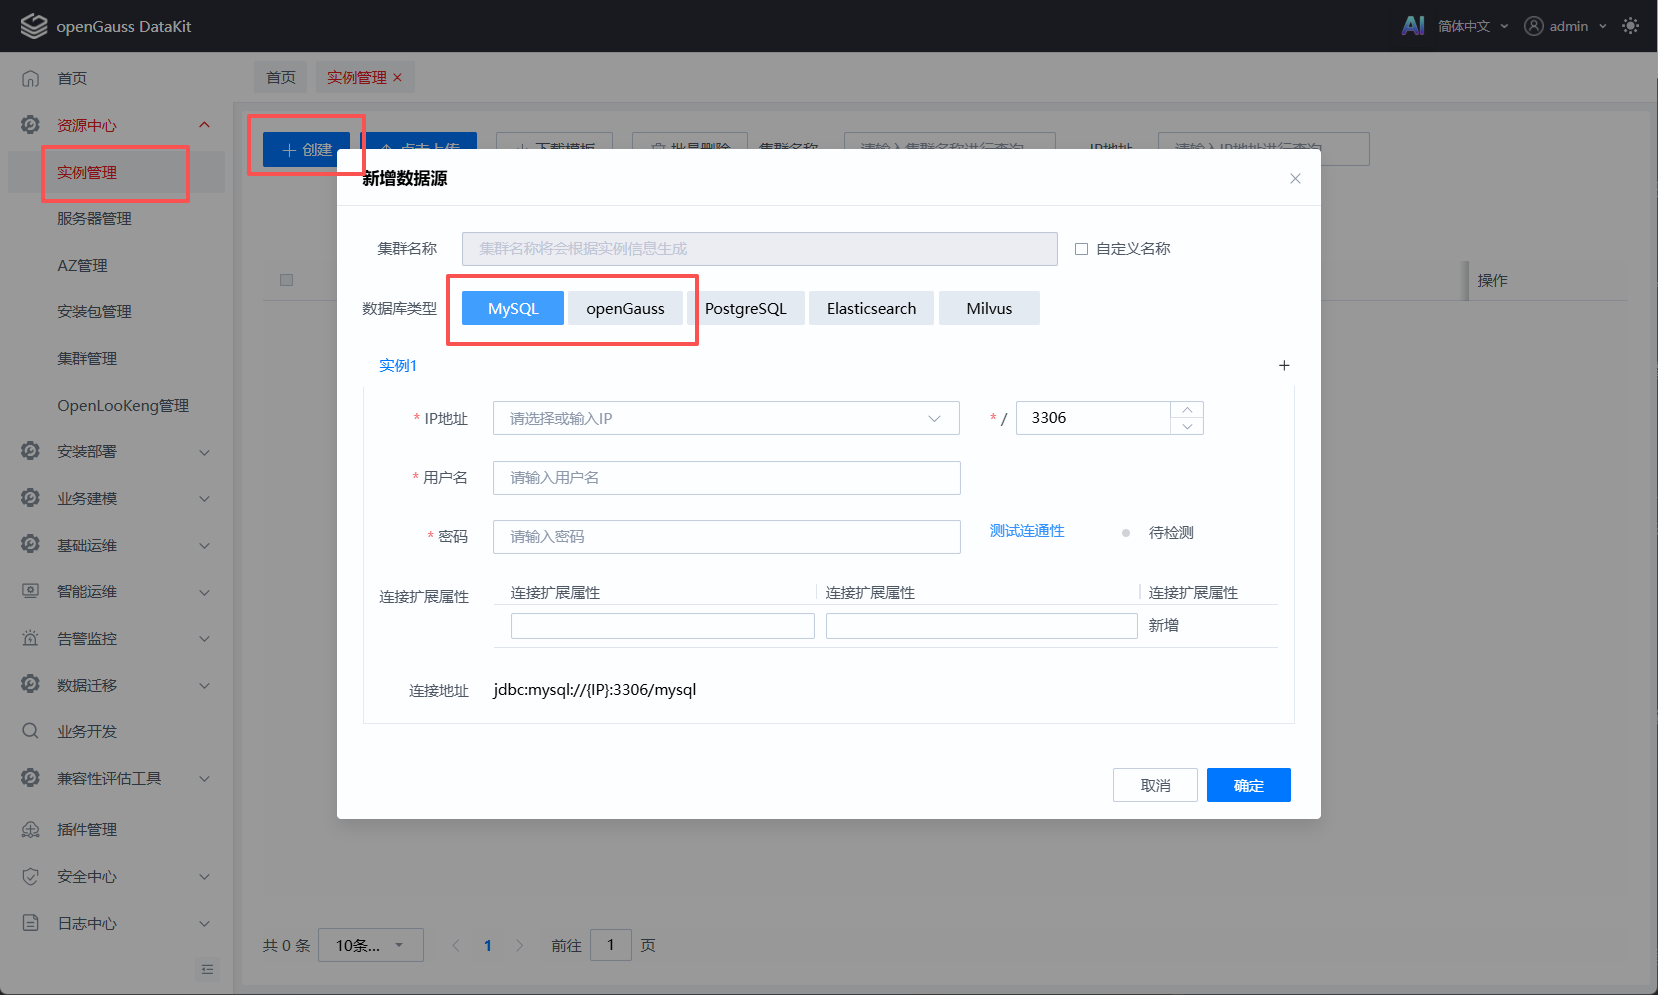Open the admin account dropdown arrow
The height and width of the screenshot is (995, 1658).
coord(1603,26)
